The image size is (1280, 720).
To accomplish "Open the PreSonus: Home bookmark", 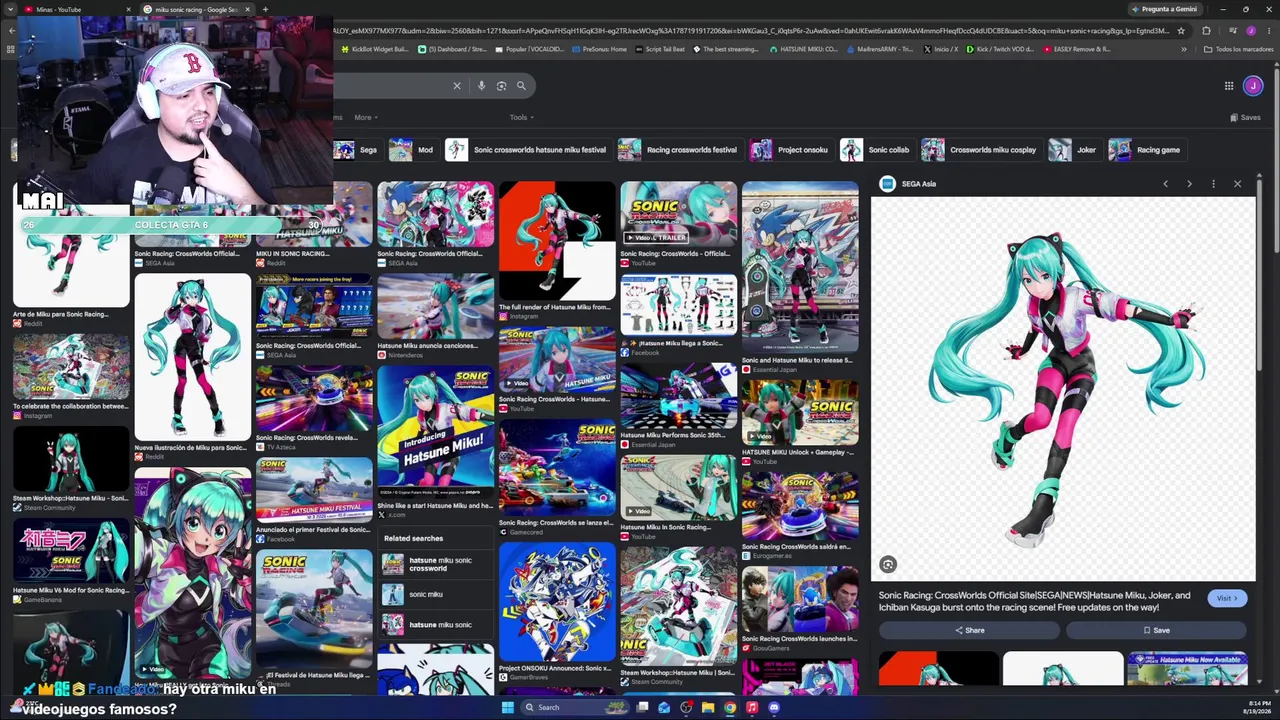I will point(599,49).
